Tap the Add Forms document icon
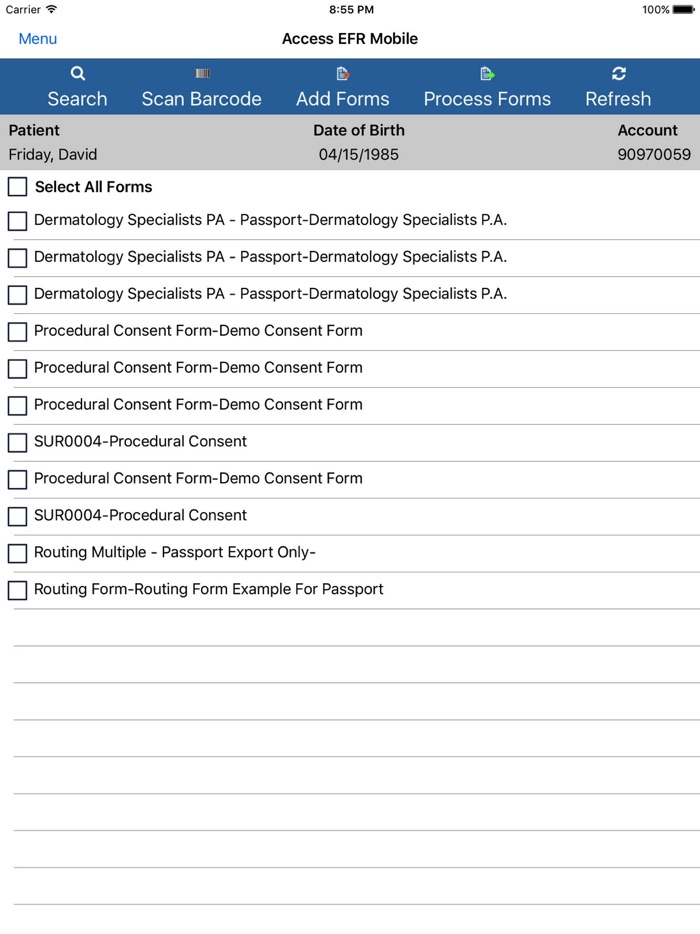This screenshot has width=700, height=934. (x=342, y=72)
